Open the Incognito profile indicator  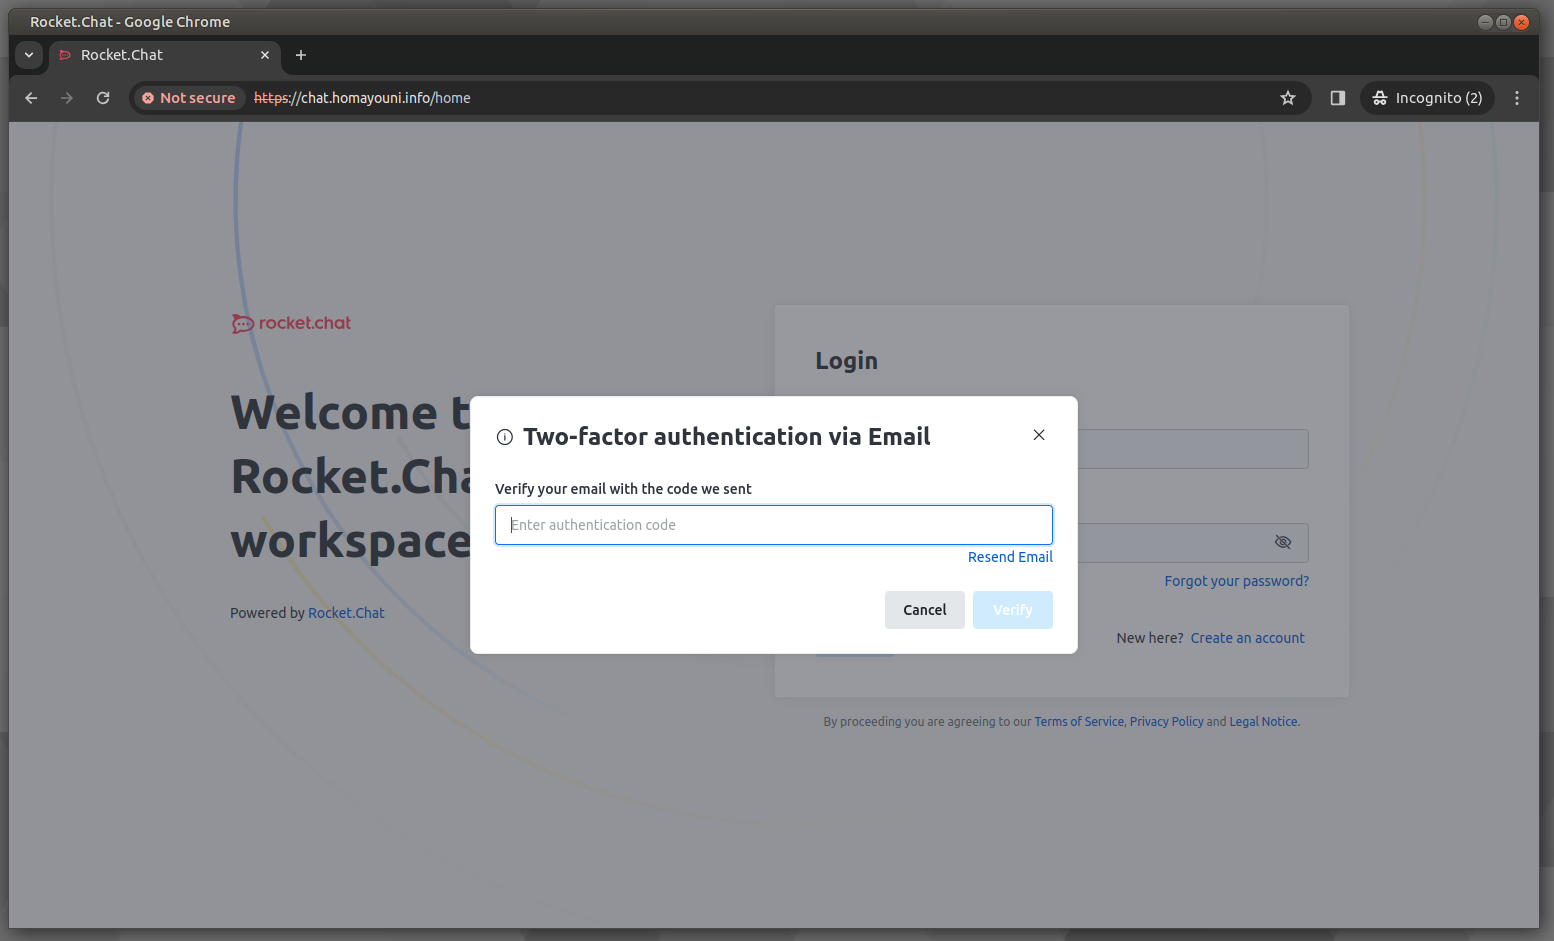(x=1427, y=98)
